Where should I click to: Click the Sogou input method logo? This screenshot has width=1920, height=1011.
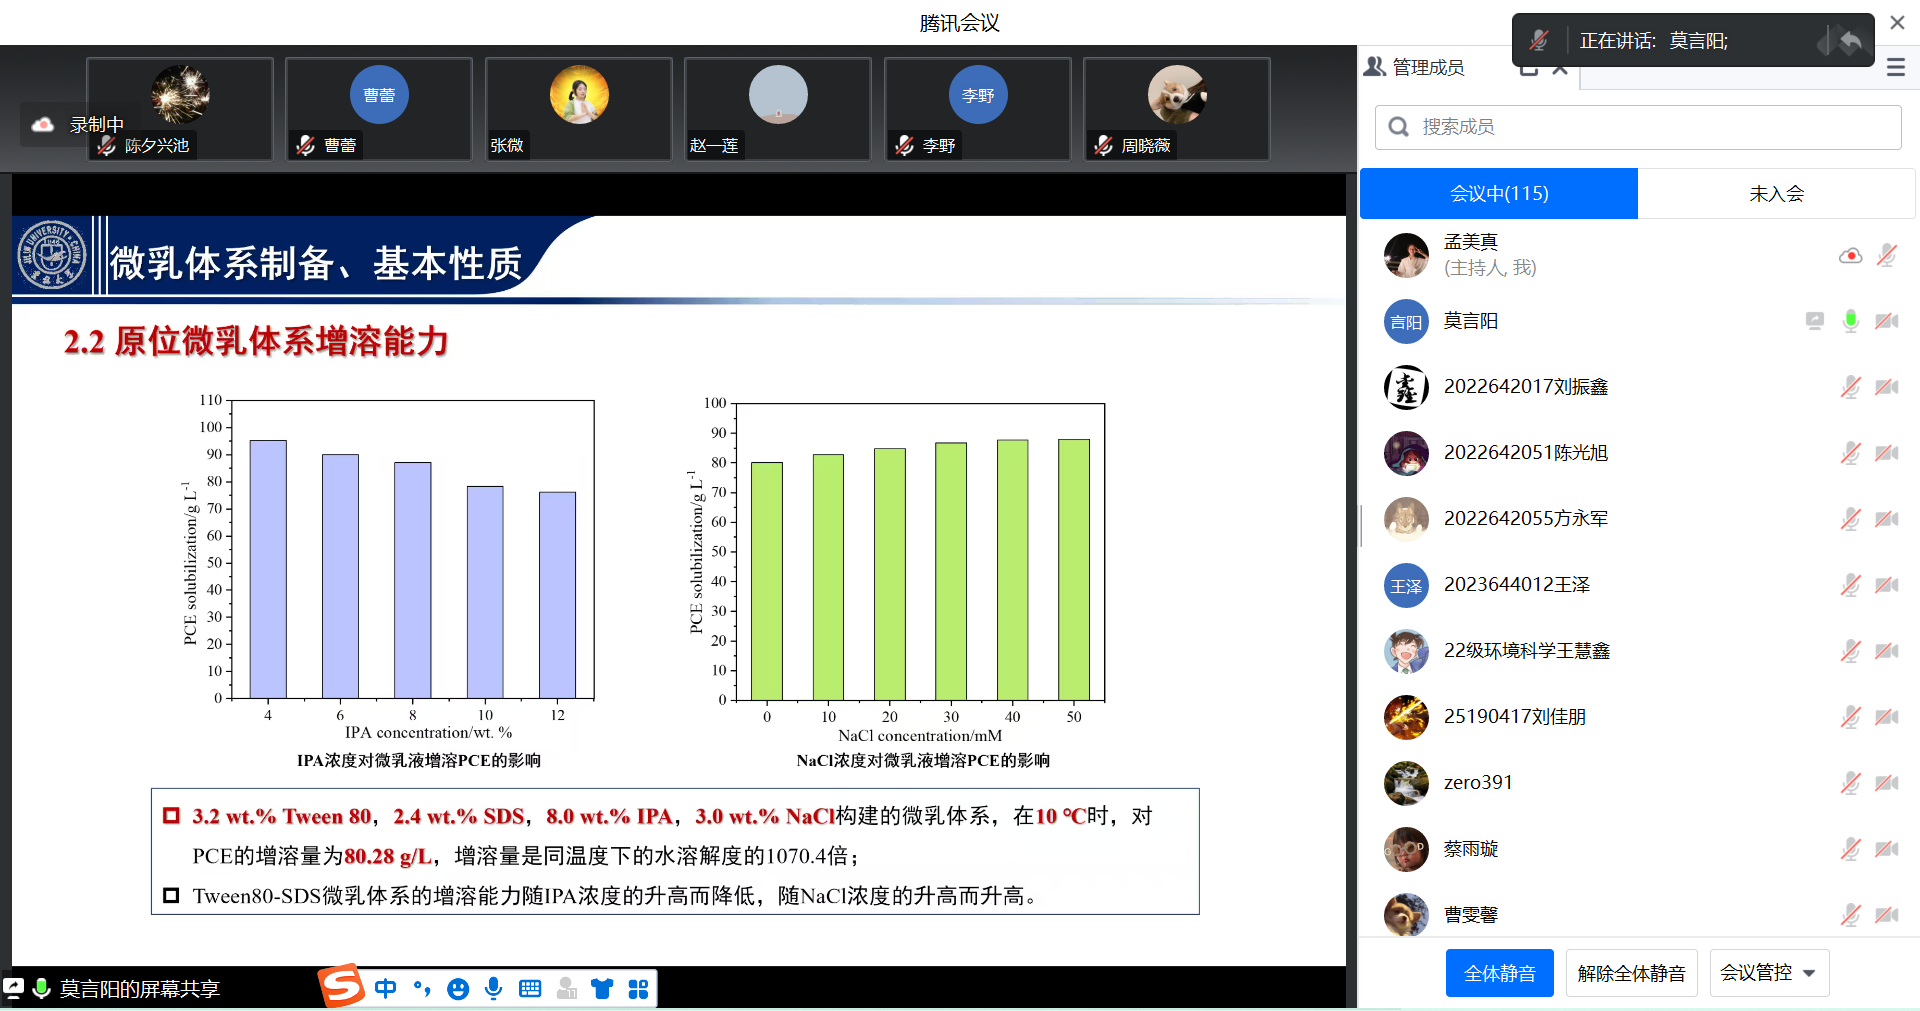342,987
